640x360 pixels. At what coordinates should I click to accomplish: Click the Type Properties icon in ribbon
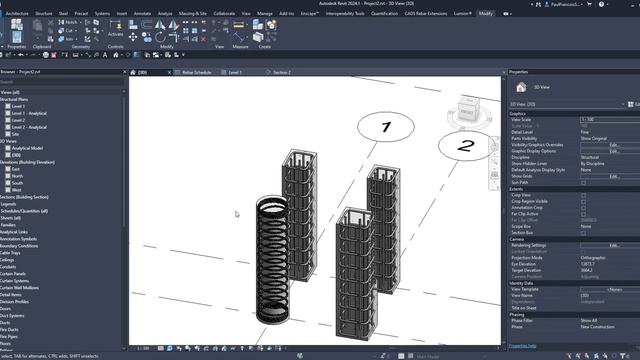click(17, 24)
